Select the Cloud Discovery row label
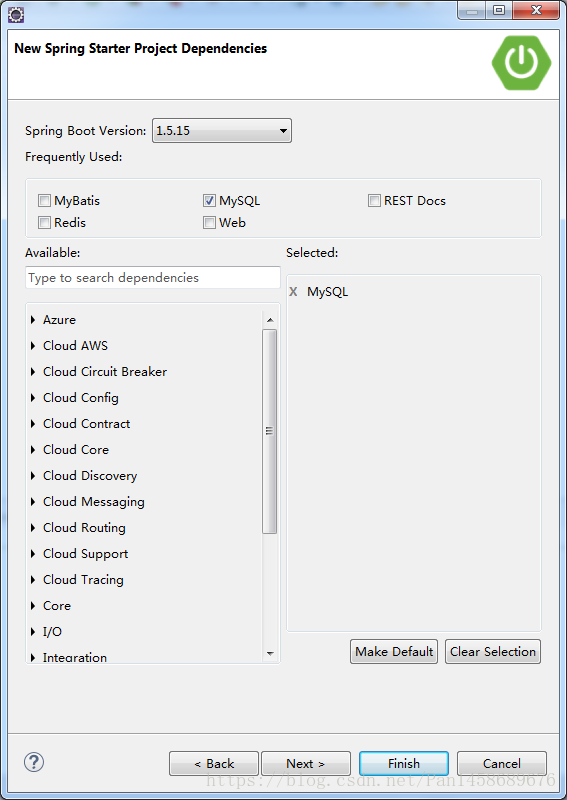The width and height of the screenshot is (567, 800). click(x=90, y=476)
